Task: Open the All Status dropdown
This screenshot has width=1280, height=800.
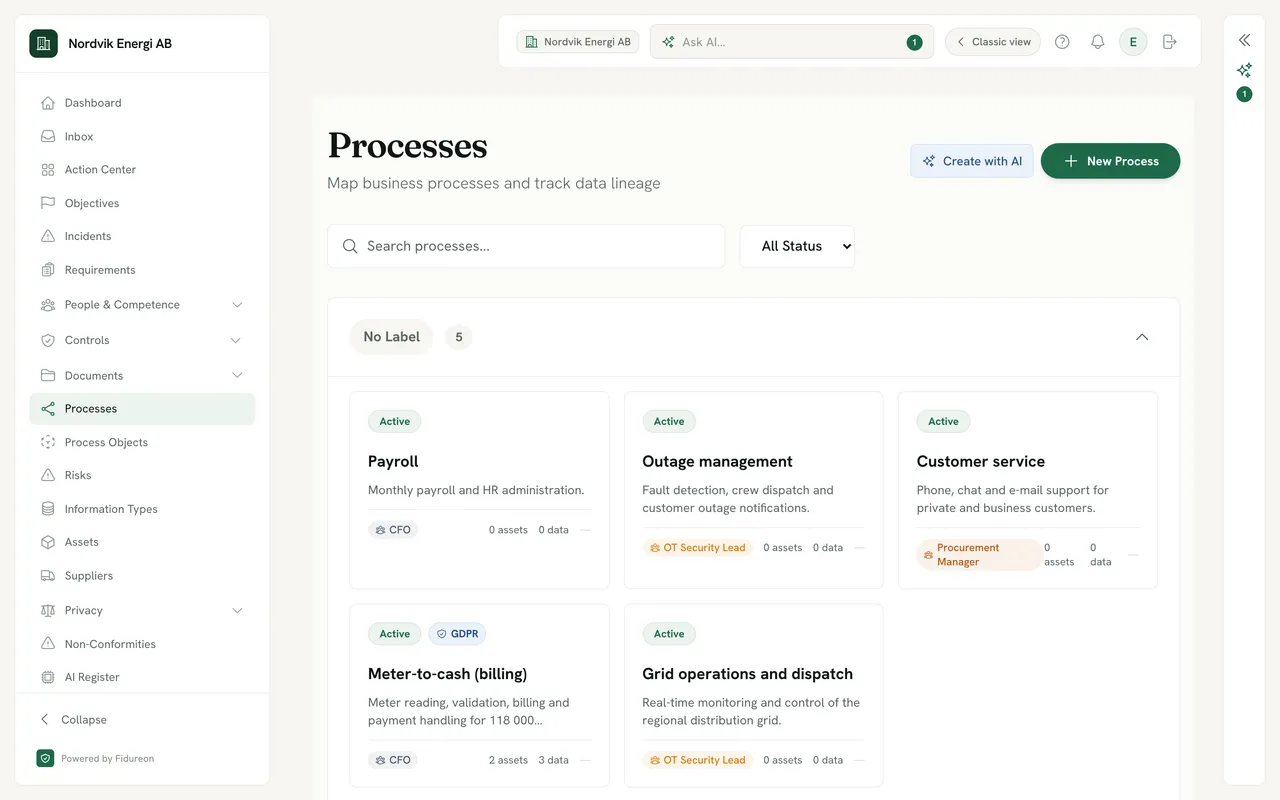Action: [x=797, y=246]
